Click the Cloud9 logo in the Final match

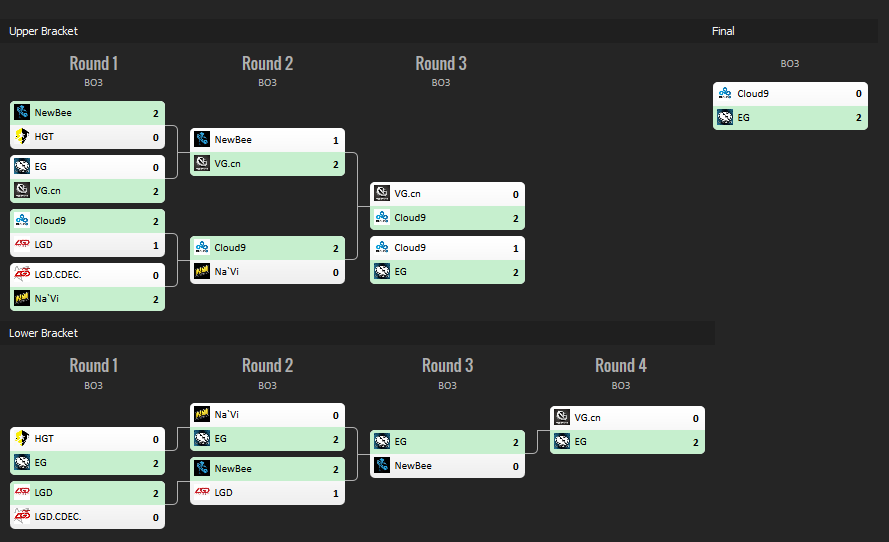724,93
